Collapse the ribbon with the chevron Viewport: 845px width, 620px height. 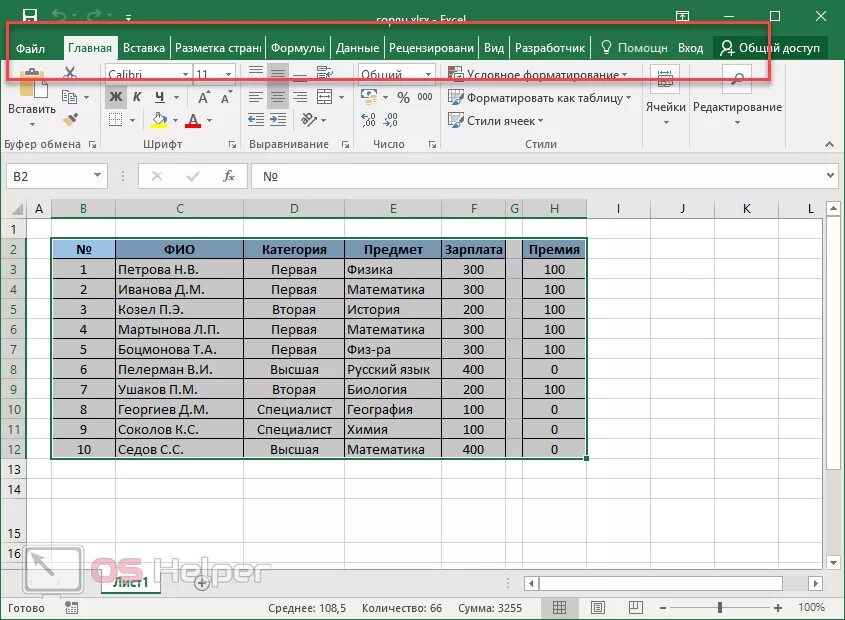pyautogui.click(x=829, y=144)
